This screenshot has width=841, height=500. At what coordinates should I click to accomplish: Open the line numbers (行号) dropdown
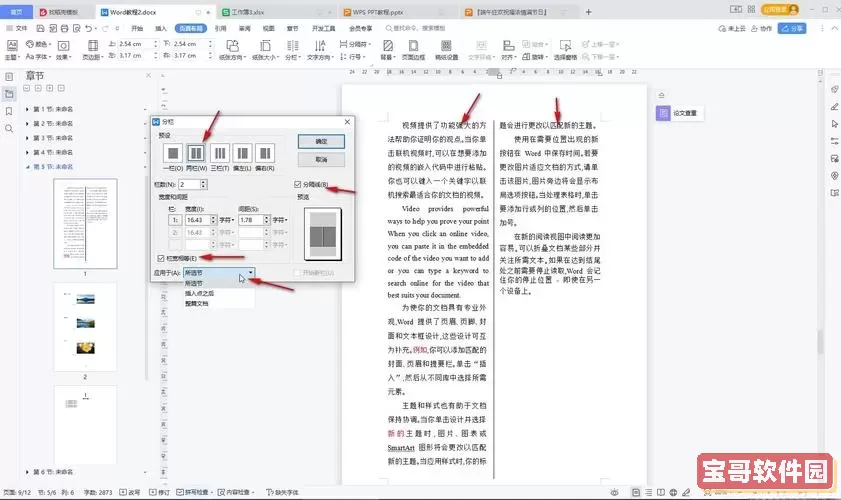352,56
